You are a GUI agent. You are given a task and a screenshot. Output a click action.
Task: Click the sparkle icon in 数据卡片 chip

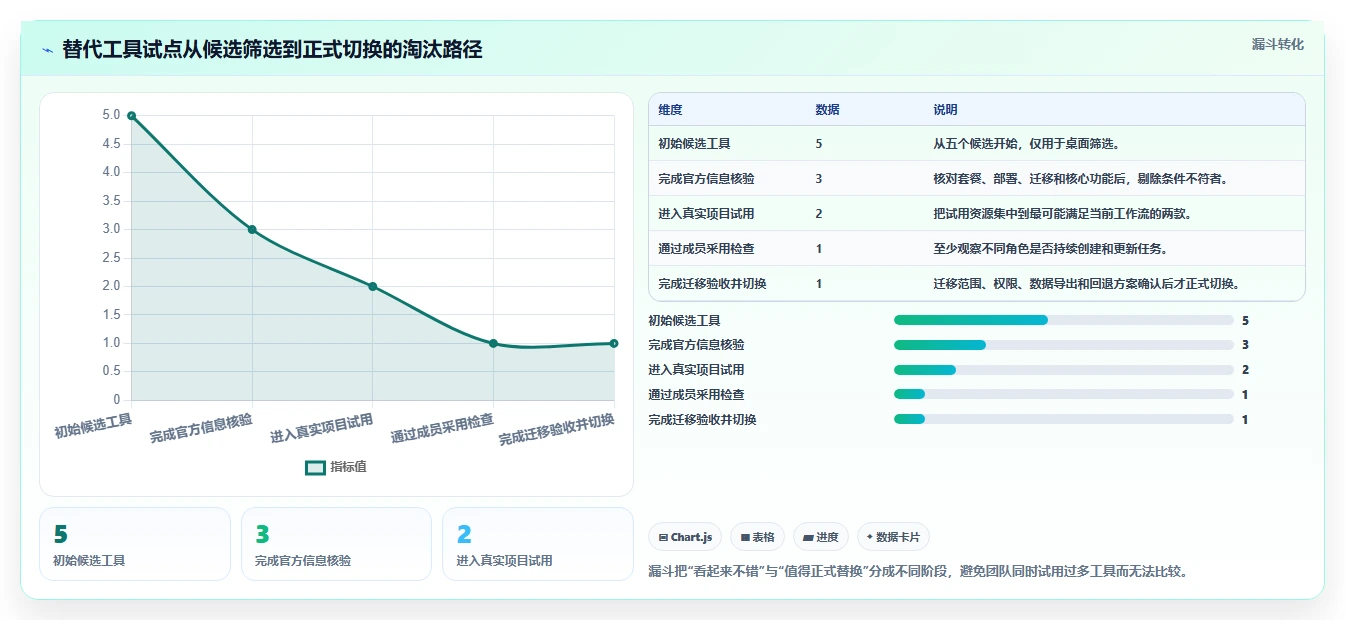coord(870,537)
